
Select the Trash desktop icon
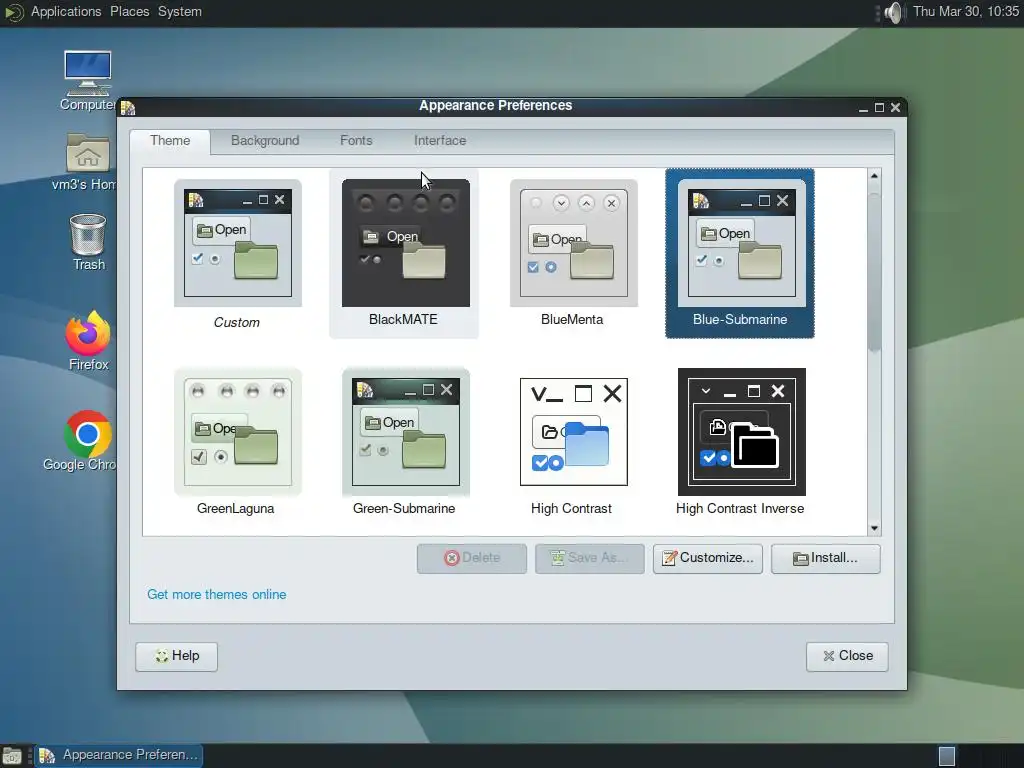click(x=88, y=242)
